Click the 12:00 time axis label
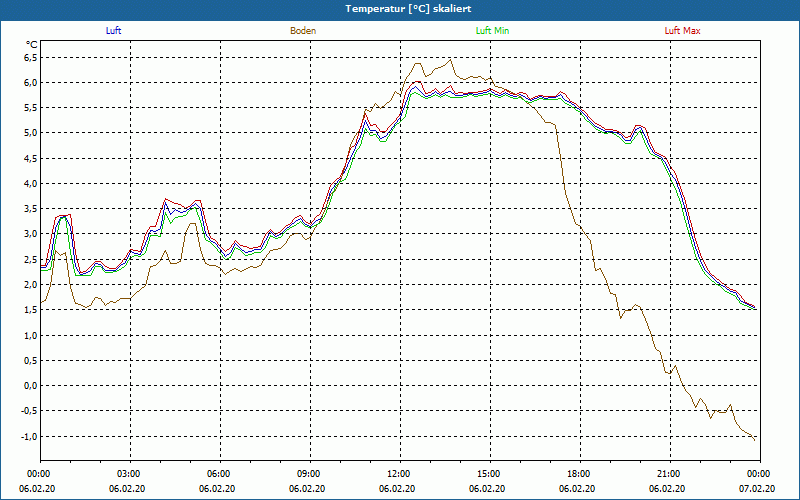 point(397,474)
